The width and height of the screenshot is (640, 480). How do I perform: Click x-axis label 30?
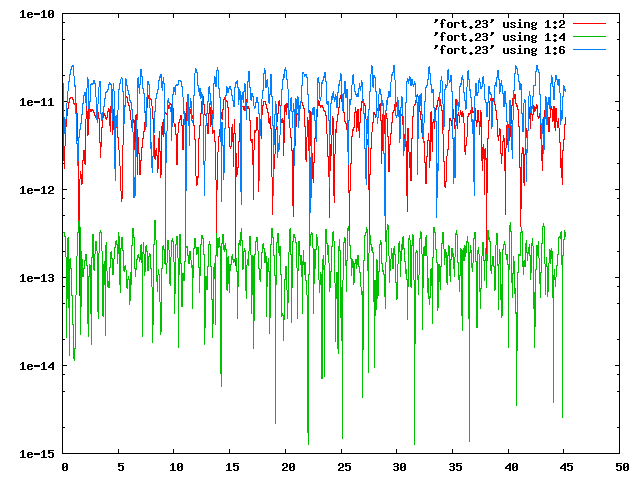click(x=400, y=467)
